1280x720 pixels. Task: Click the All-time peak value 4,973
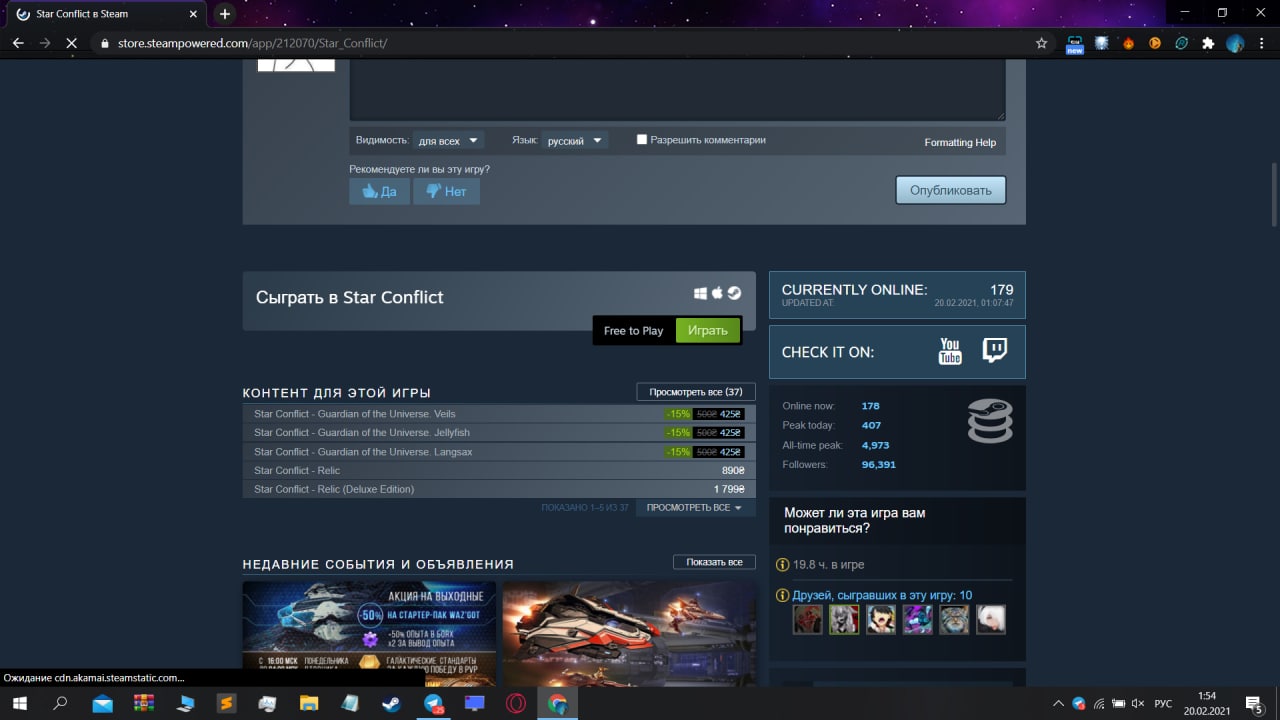tap(875, 445)
